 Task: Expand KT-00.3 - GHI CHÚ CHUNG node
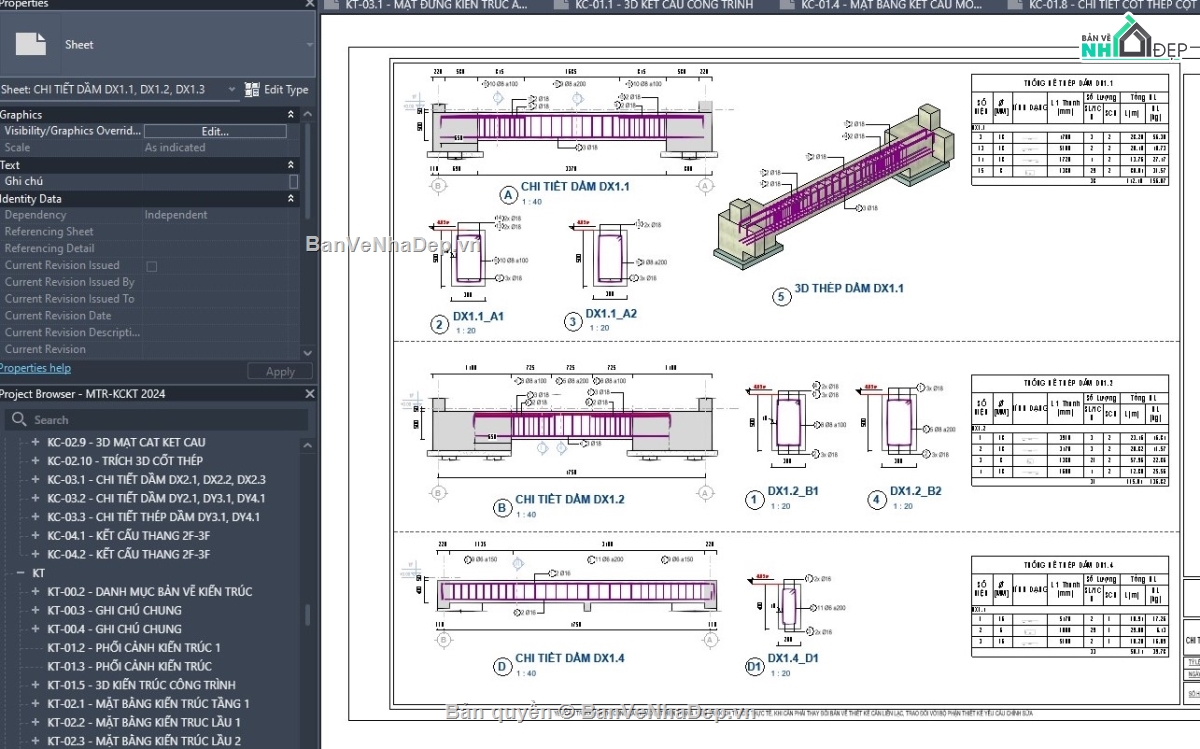(36, 610)
